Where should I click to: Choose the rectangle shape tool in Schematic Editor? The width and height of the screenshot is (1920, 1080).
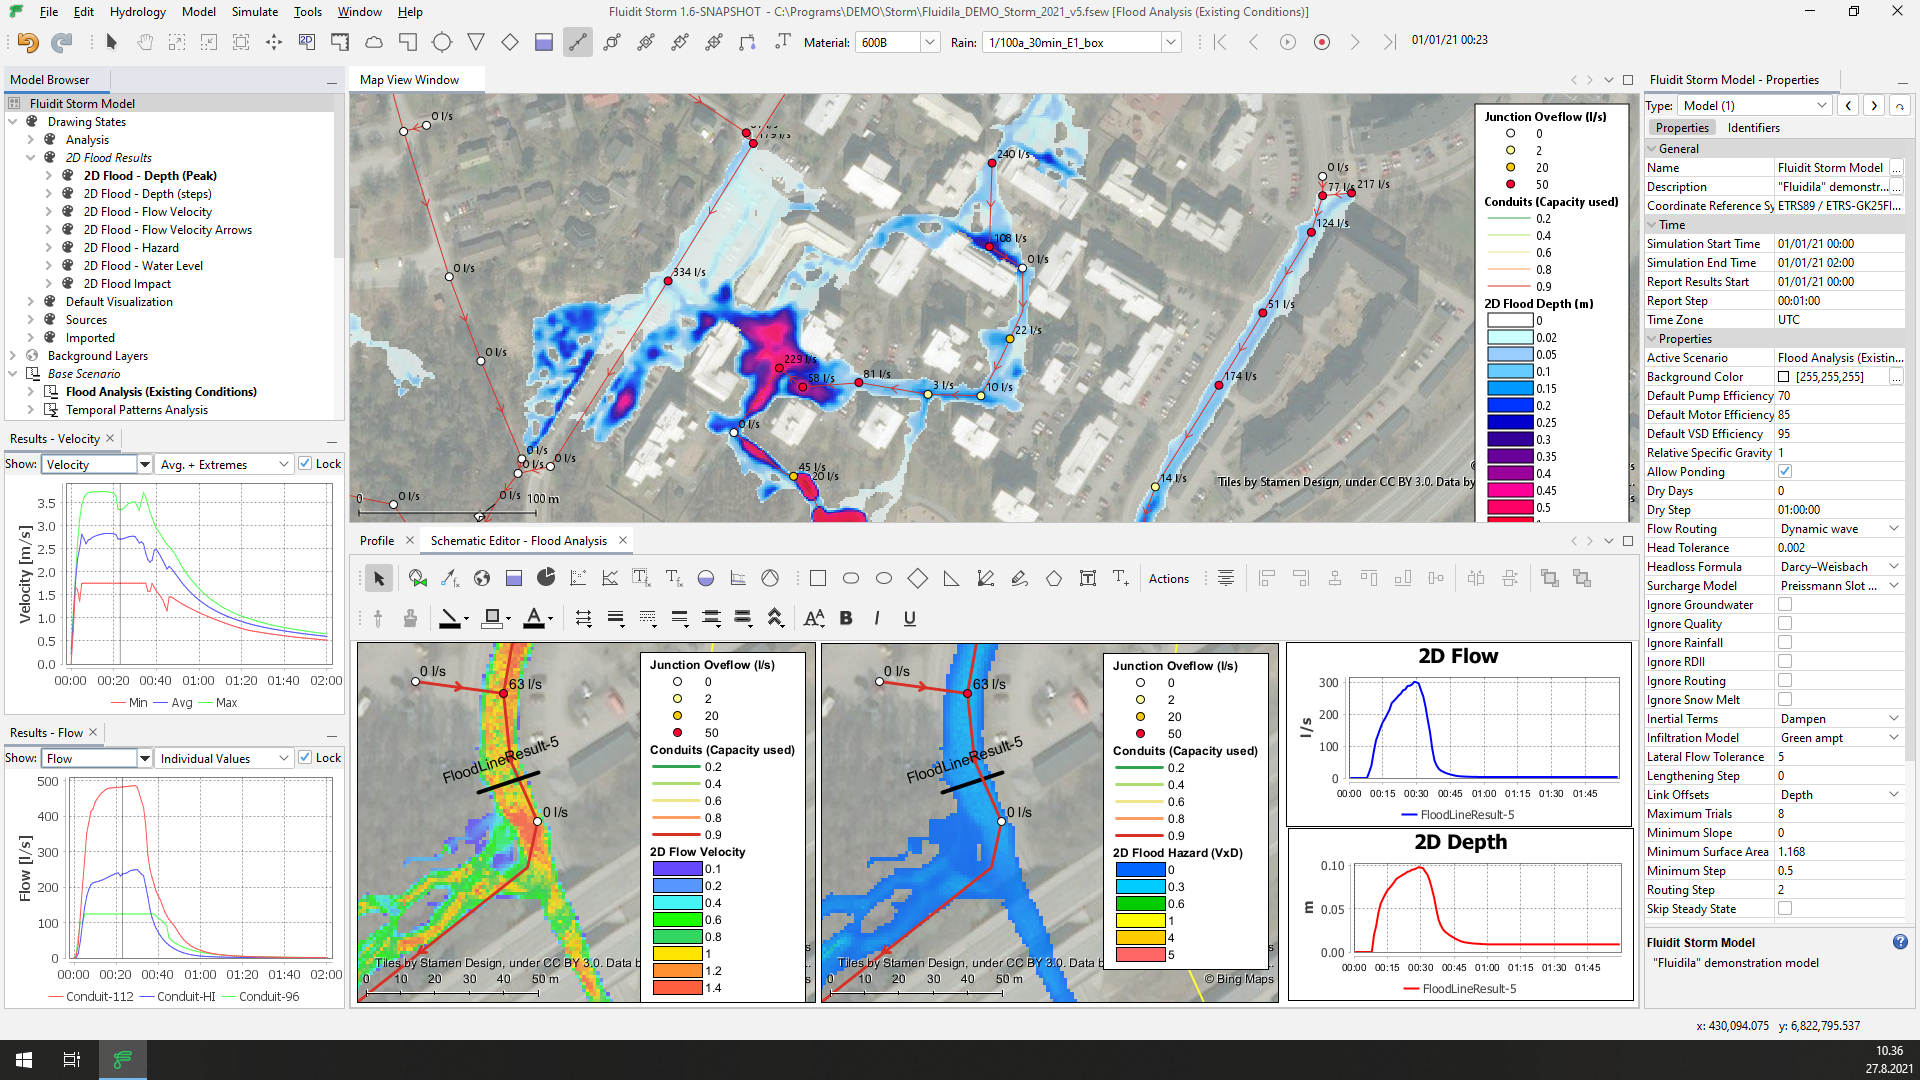[818, 578]
